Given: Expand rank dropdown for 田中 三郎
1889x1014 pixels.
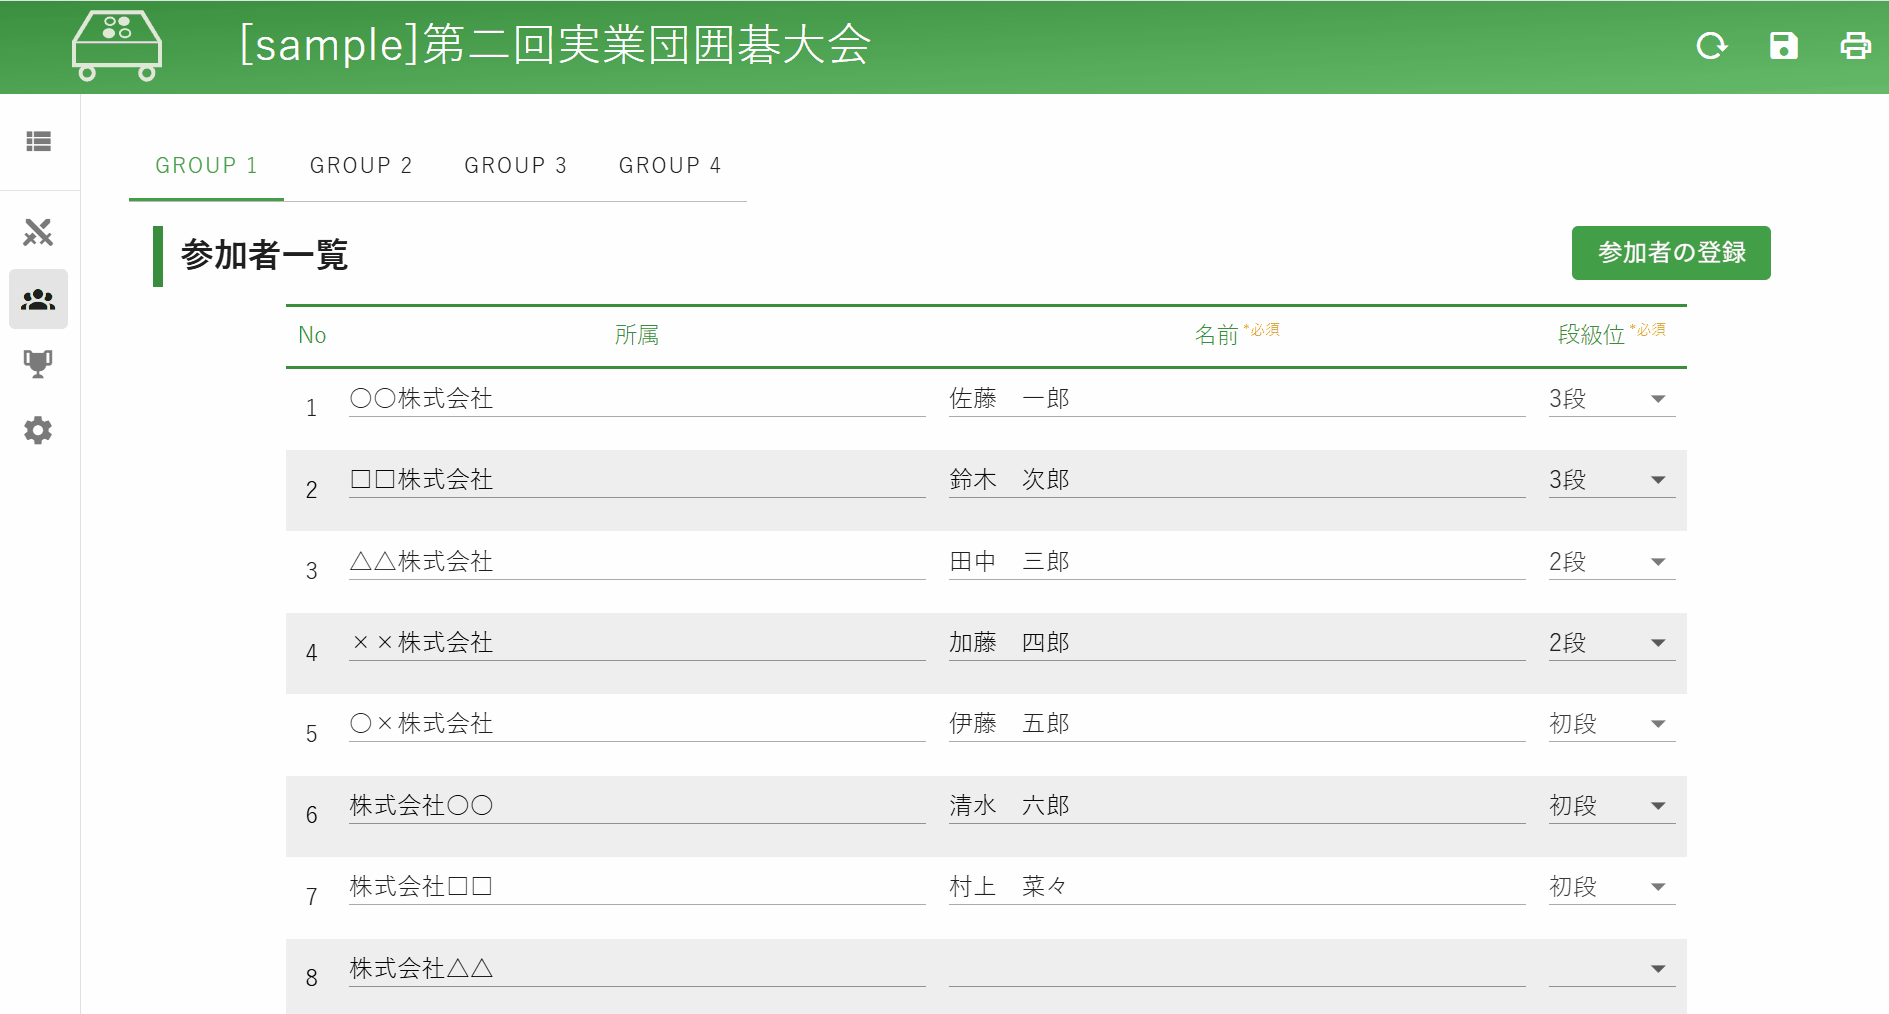Looking at the screenshot, I should [1611, 562].
